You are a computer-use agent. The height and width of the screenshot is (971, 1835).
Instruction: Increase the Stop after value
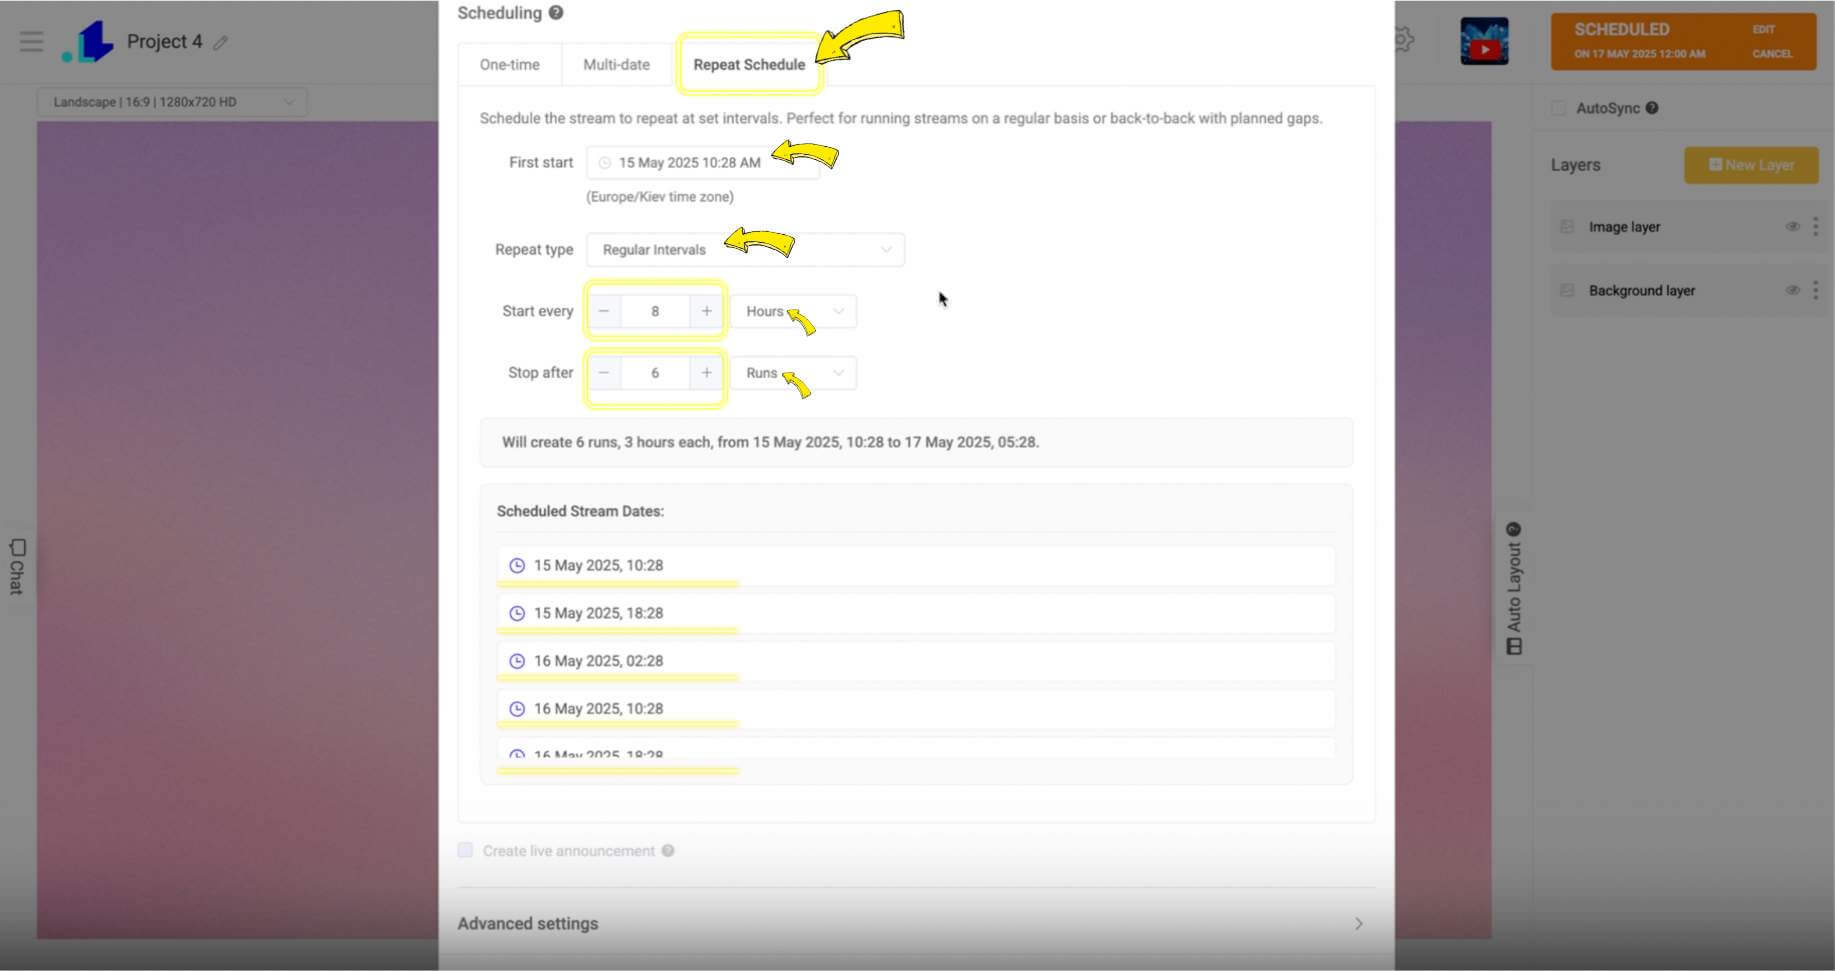[706, 373]
